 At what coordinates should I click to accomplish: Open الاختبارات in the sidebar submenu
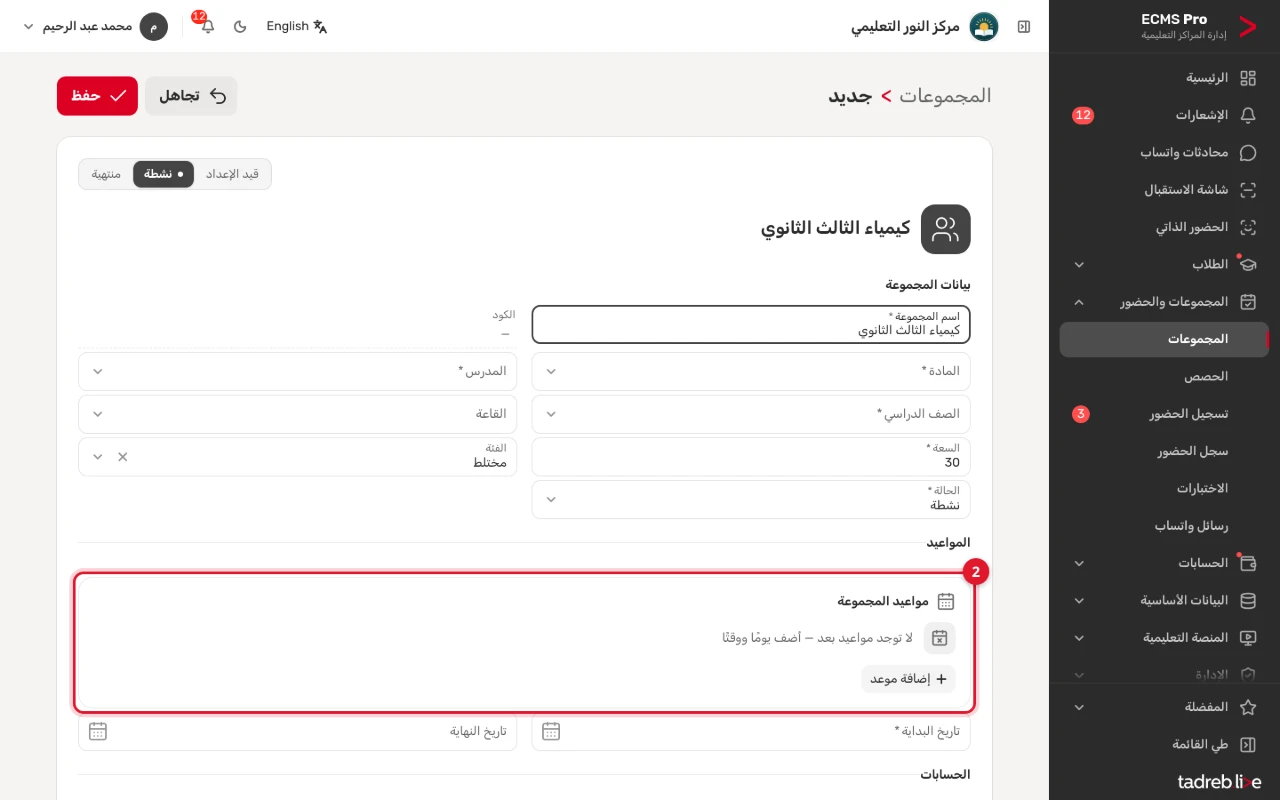point(1164,489)
